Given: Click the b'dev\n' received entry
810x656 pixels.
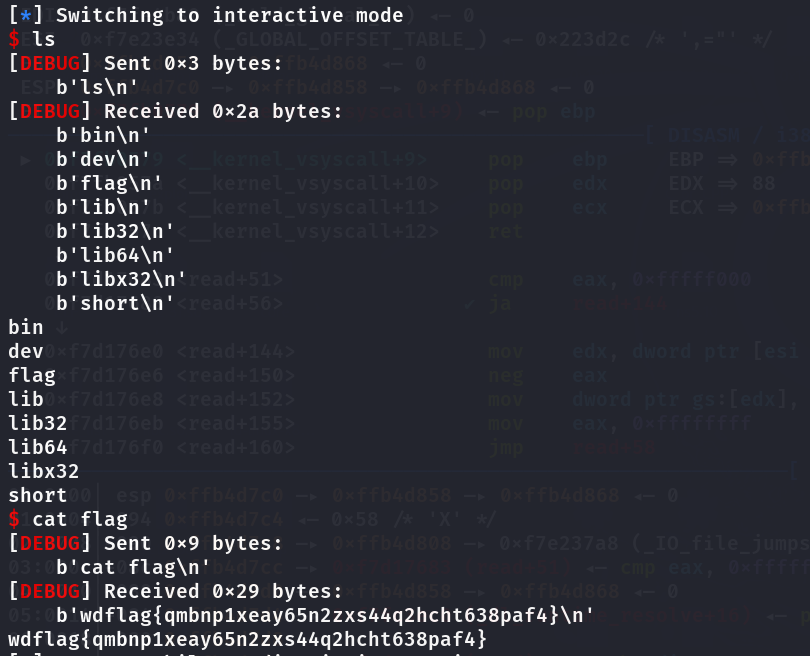Looking at the screenshot, I should tap(103, 159).
